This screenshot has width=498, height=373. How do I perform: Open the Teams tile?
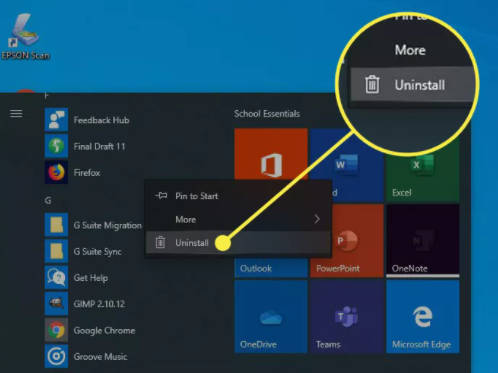coord(347,317)
